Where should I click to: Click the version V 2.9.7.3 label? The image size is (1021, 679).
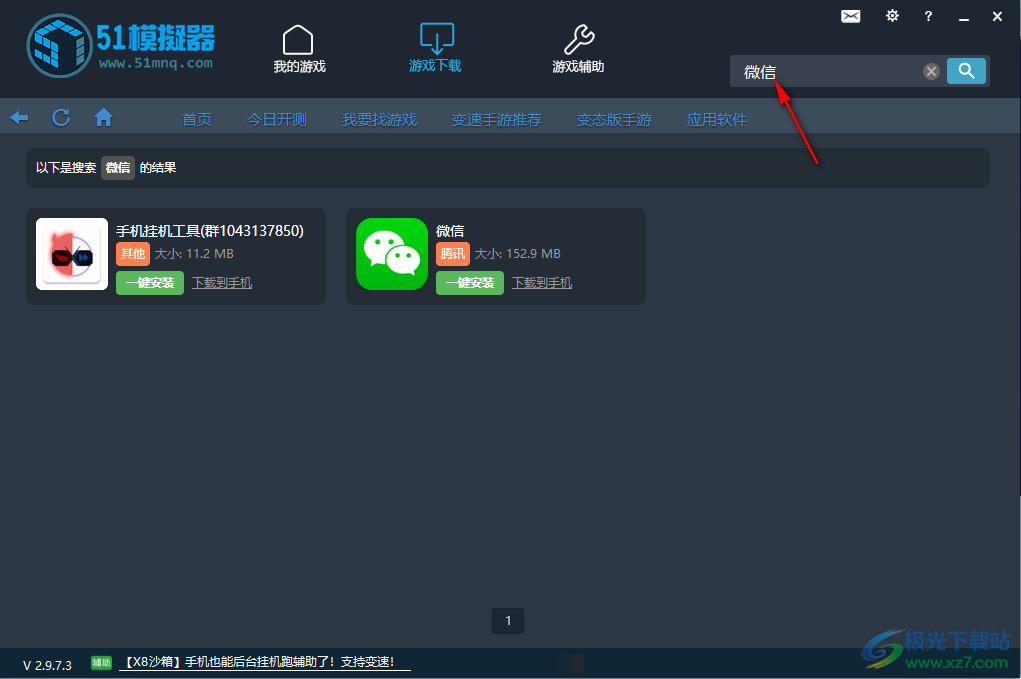pos(48,665)
